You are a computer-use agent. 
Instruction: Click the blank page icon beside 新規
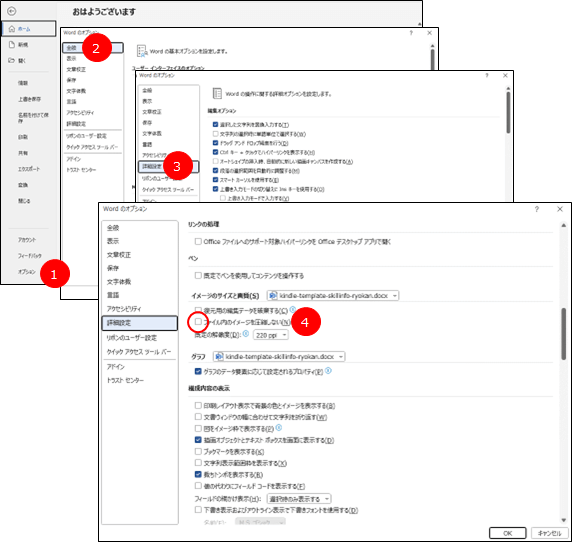coord(12,44)
